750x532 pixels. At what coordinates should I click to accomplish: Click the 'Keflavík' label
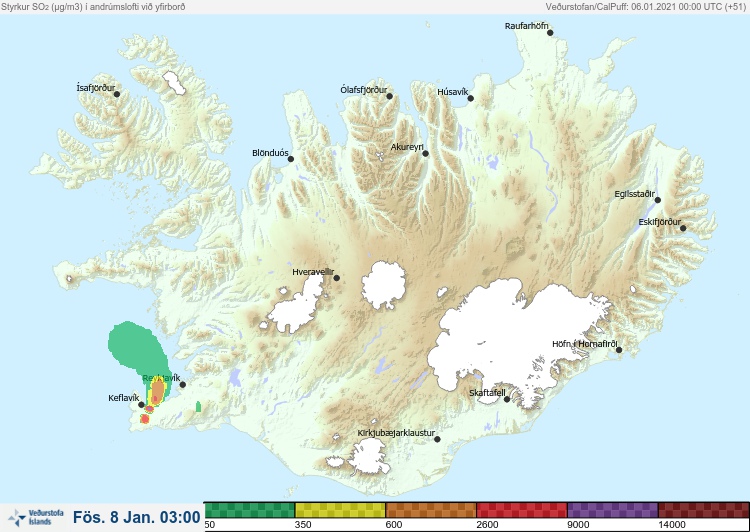pyautogui.click(x=124, y=398)
